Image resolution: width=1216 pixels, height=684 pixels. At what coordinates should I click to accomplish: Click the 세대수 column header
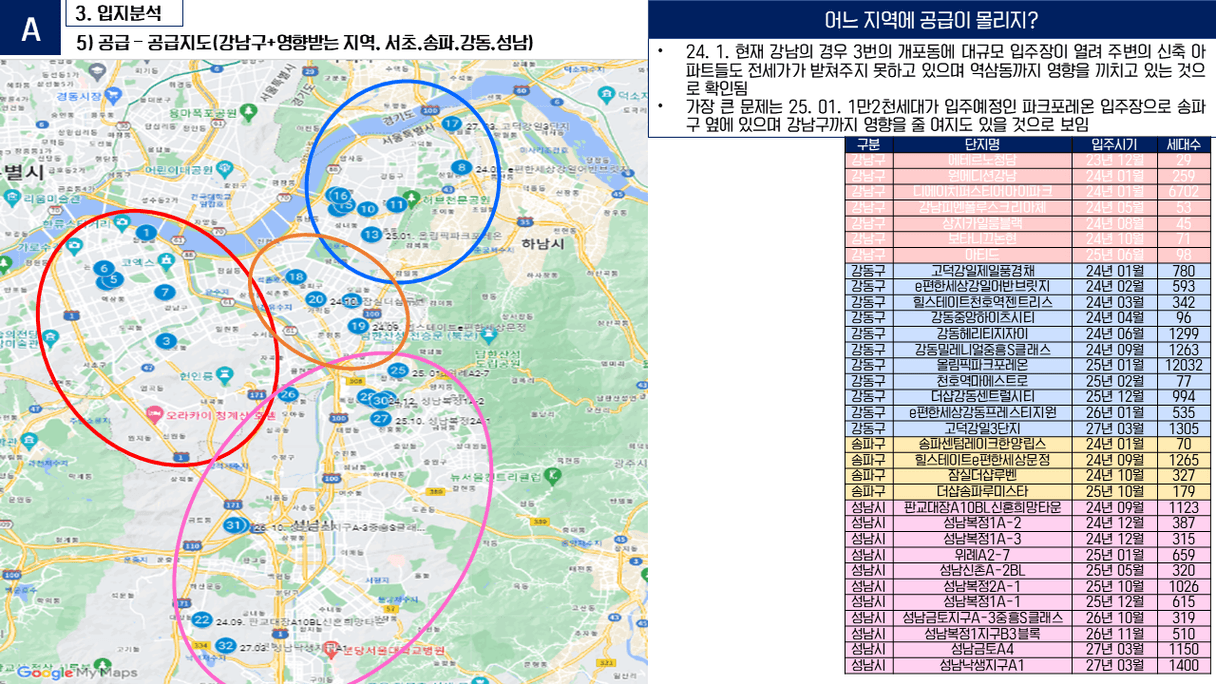pyautogui.click(x=1184, y=145)
